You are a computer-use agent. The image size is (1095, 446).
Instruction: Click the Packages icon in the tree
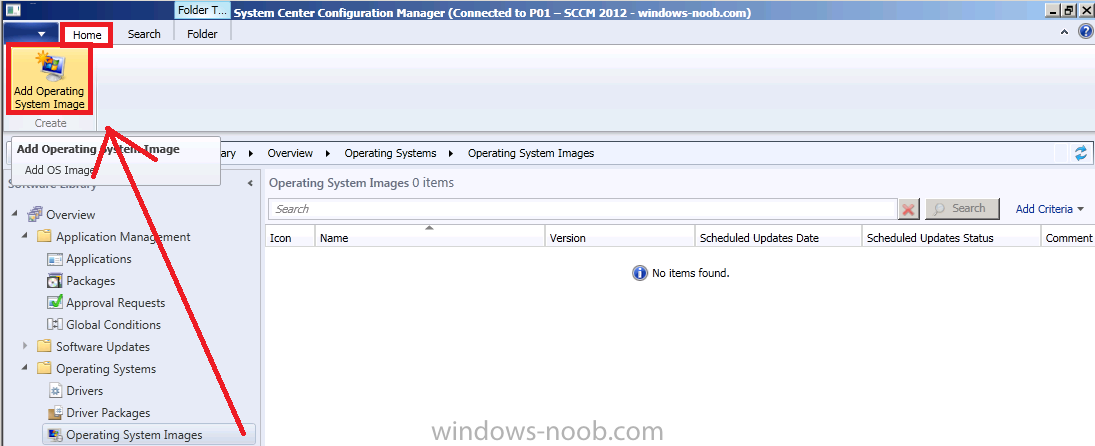(x=55, y=281)
